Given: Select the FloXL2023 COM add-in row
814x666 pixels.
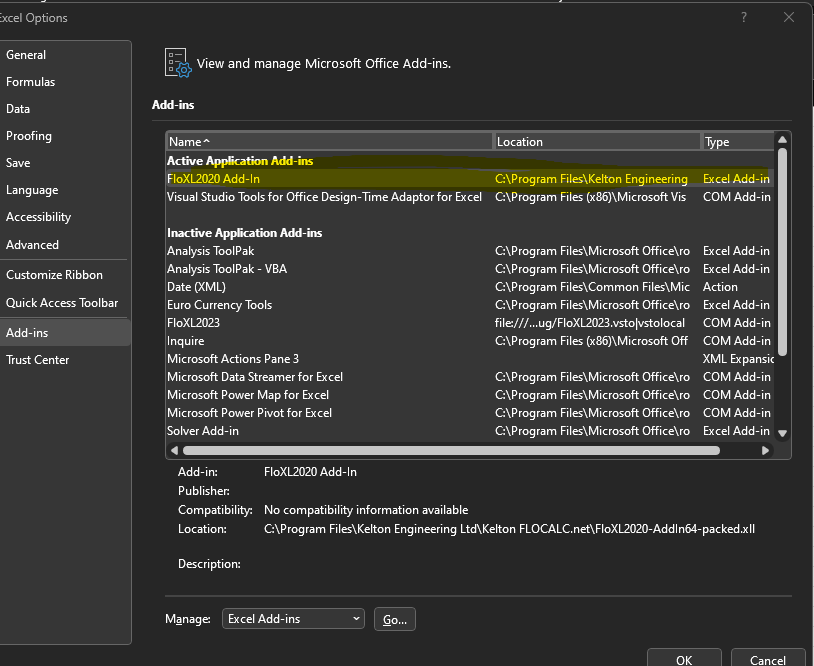Looking at the screenshot, I should click(x=469, y=323).
